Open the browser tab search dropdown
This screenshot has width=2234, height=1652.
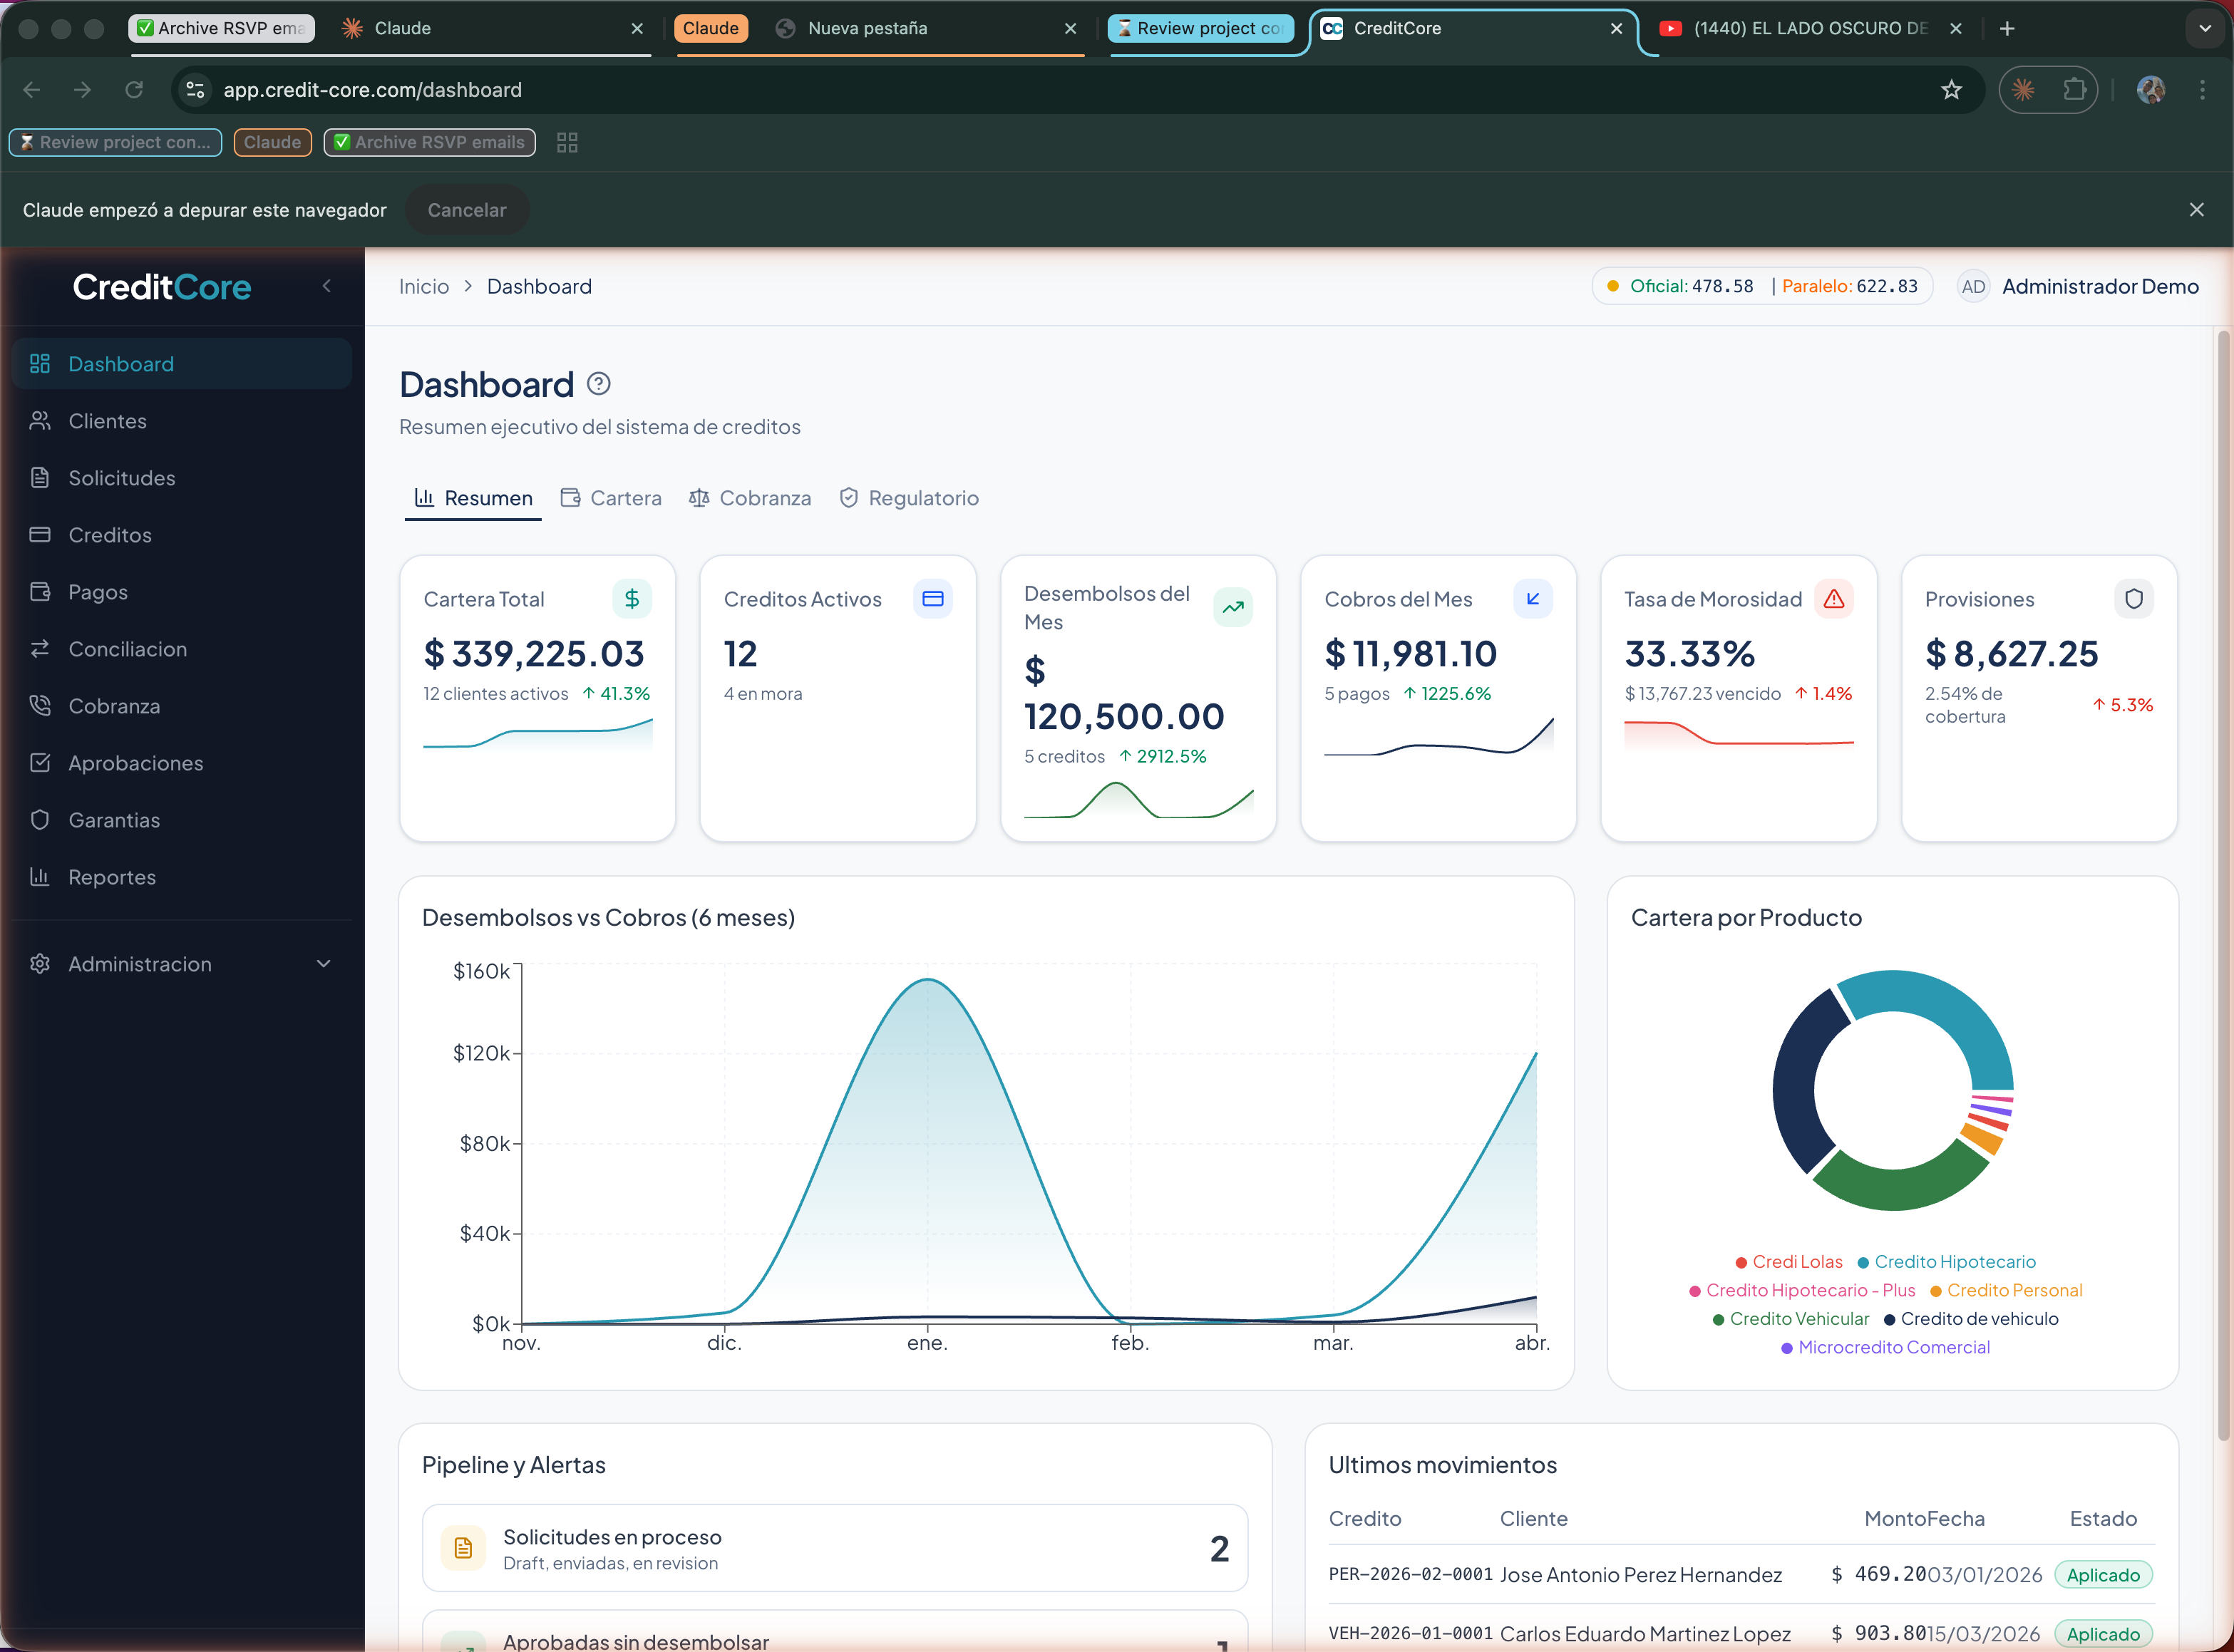click(2204, 28)
